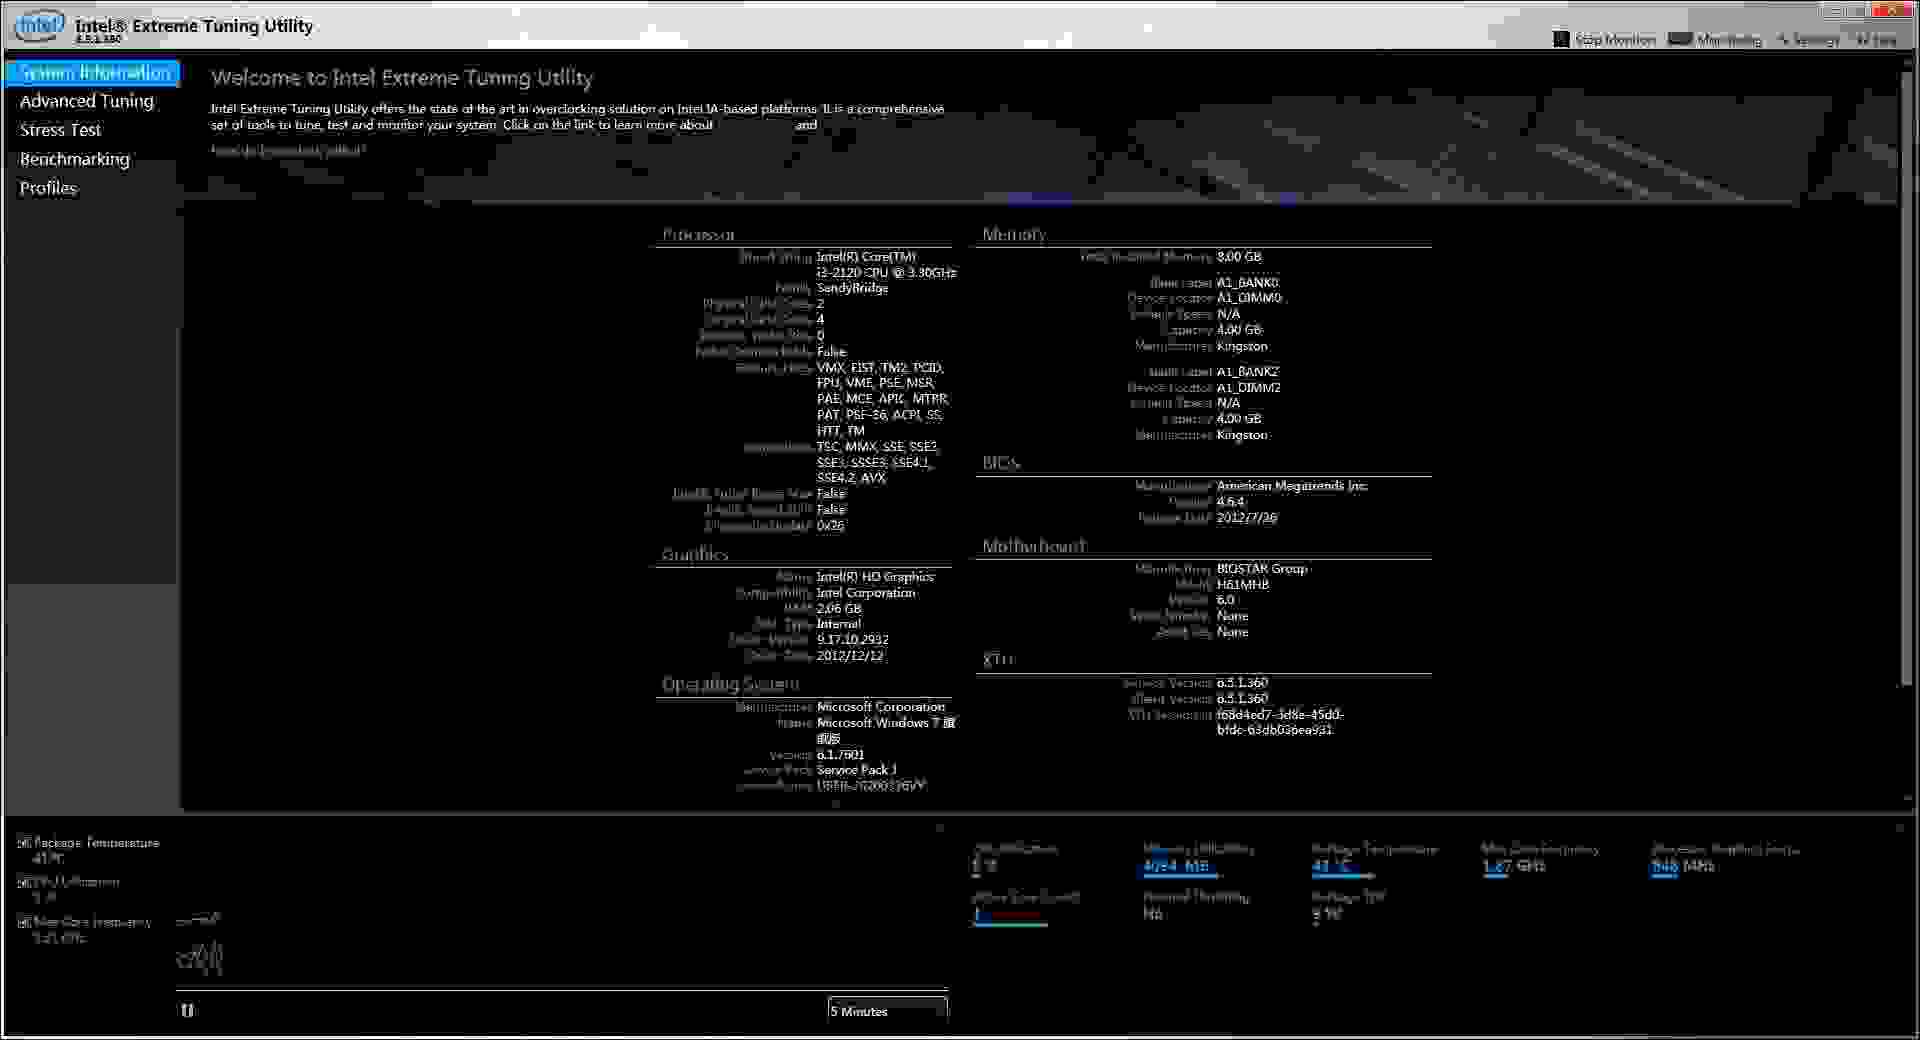Click the Welcome to Intel Extreme Tuning Utility heading
1920x1040 pixels.
pos(402,78)
